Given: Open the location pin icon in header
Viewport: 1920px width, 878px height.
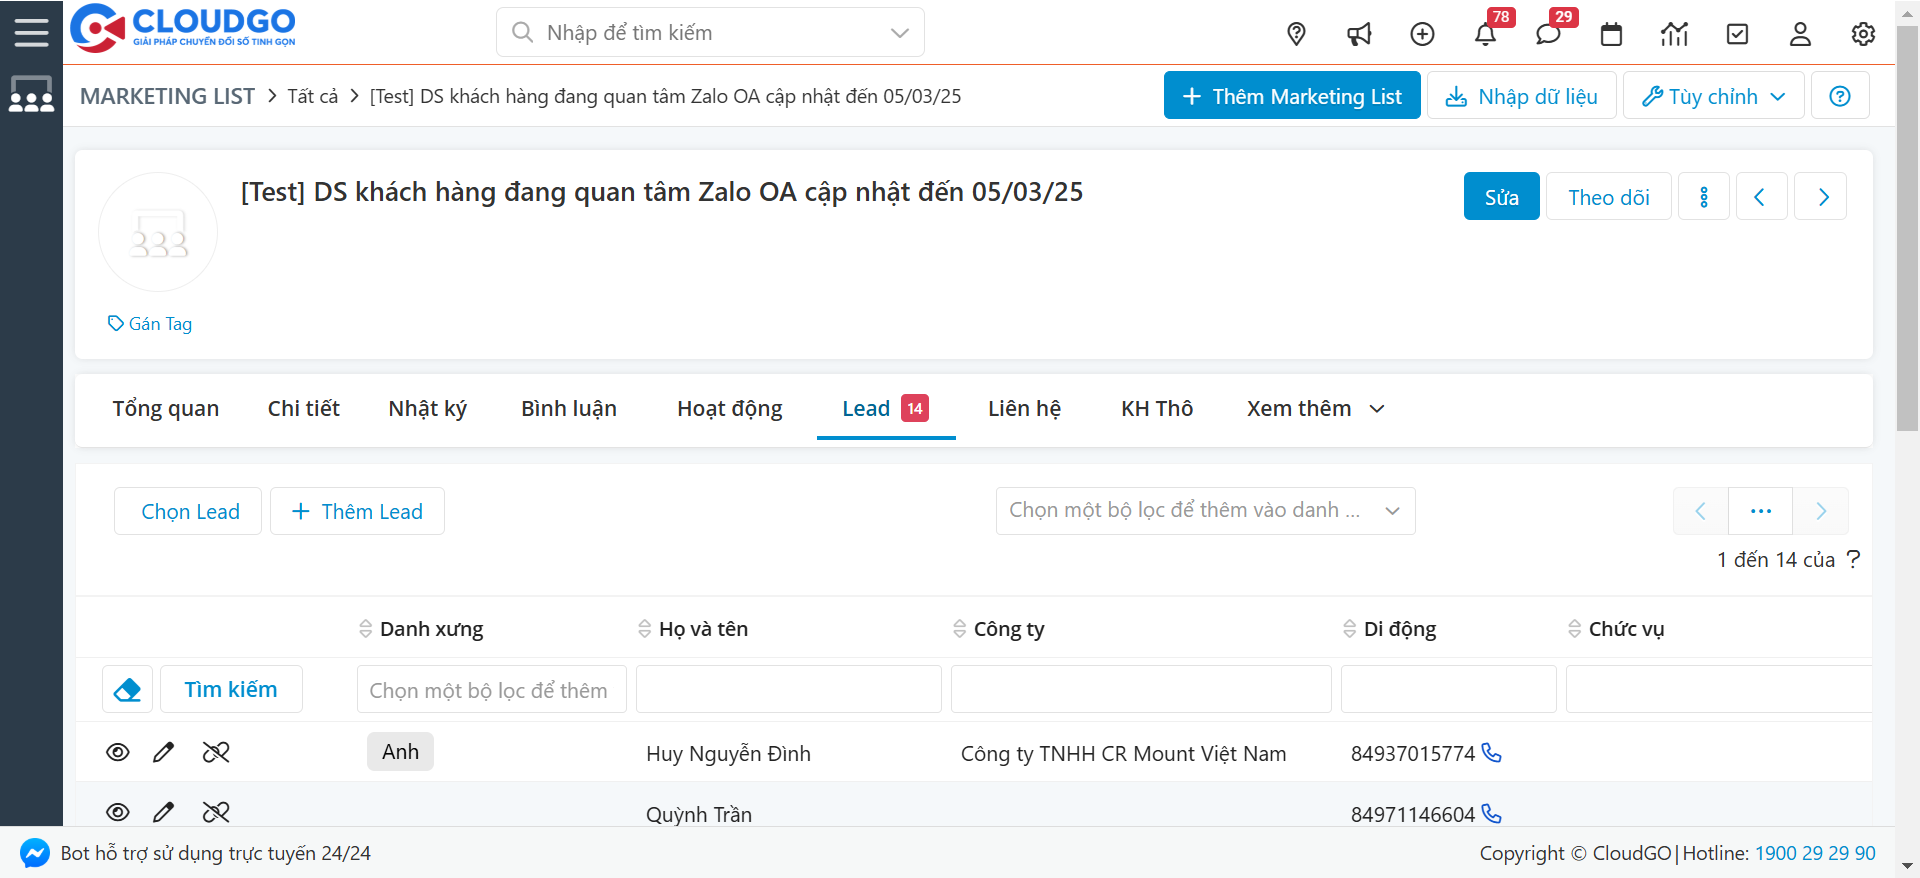Looking at the screenshot, I should [x=1296, y=34].
